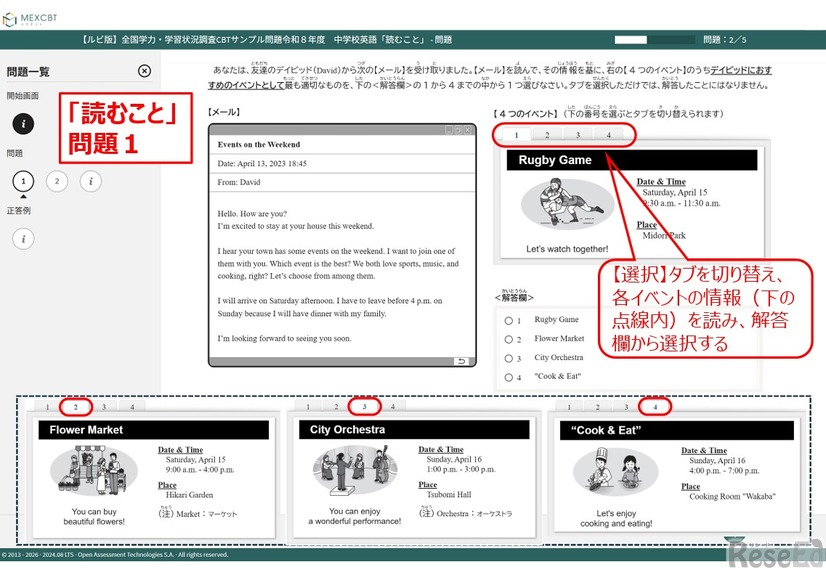Image resolution: width=826 pixels, height=570 pixels.
Task: Close the 問題一覧 sidebar panel
Action: pyautogui.click(x=144, y=71)
